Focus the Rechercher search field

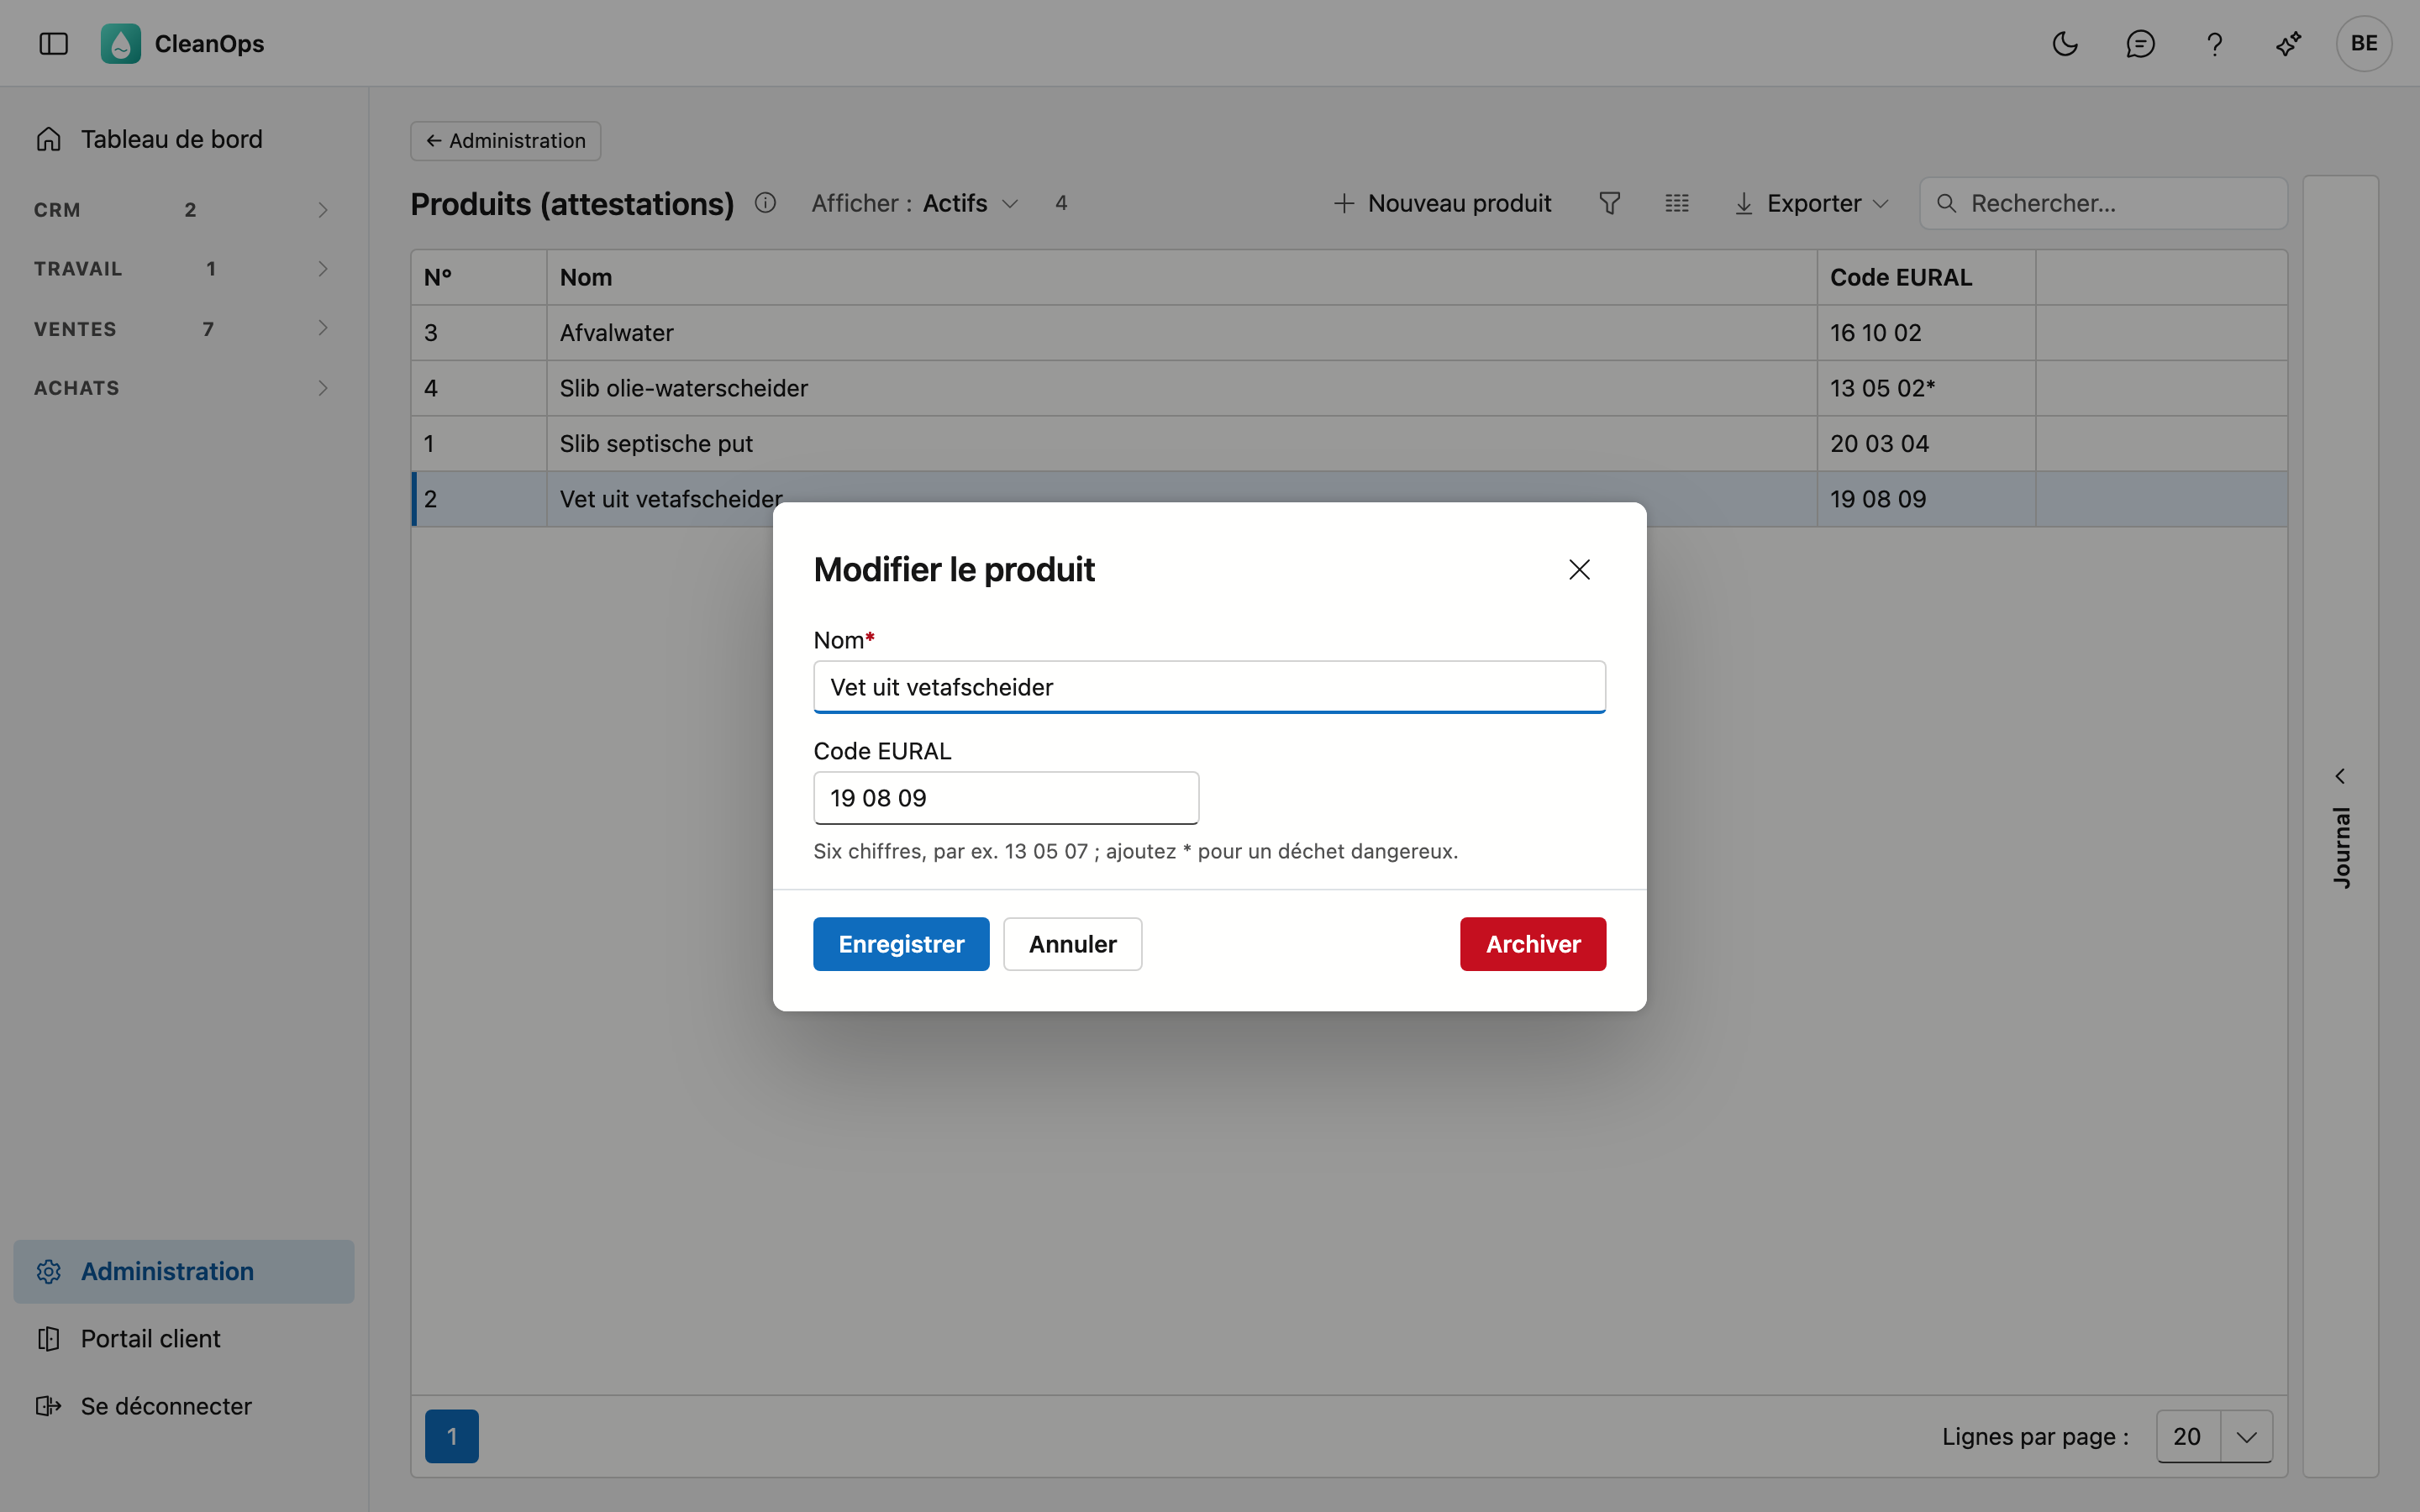2103,203
